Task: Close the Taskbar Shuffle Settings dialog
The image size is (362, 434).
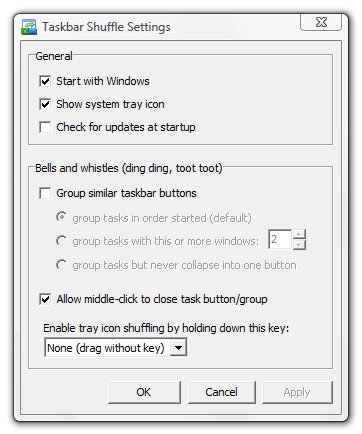Action: click(321, 22)
